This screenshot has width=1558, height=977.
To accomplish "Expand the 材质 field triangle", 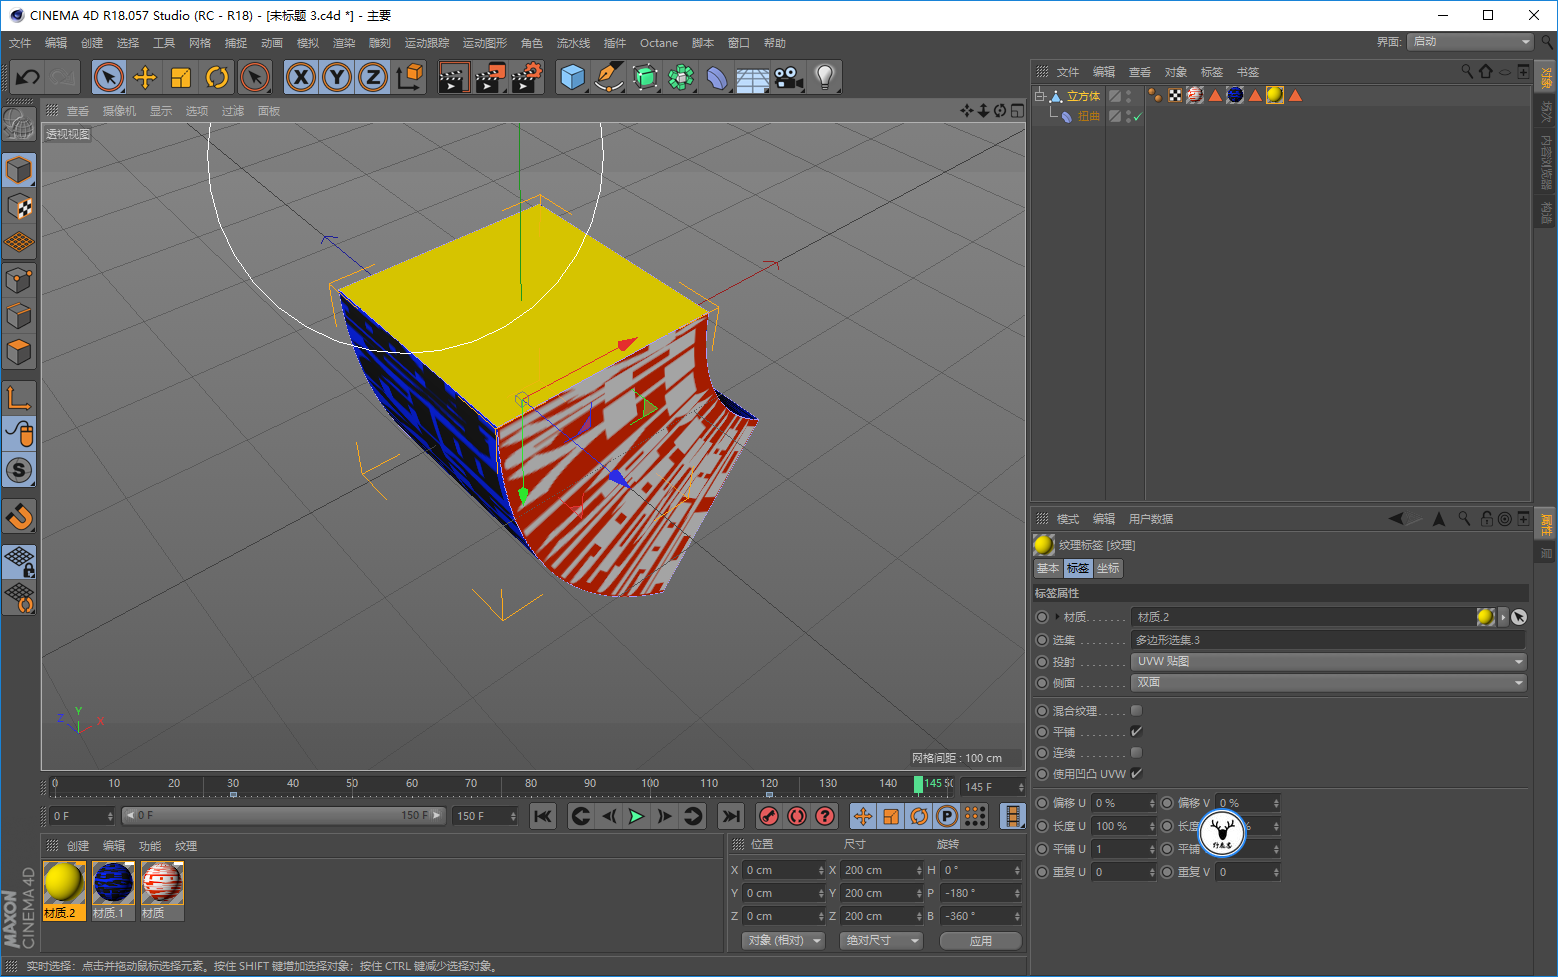I will pos(1057,617).
